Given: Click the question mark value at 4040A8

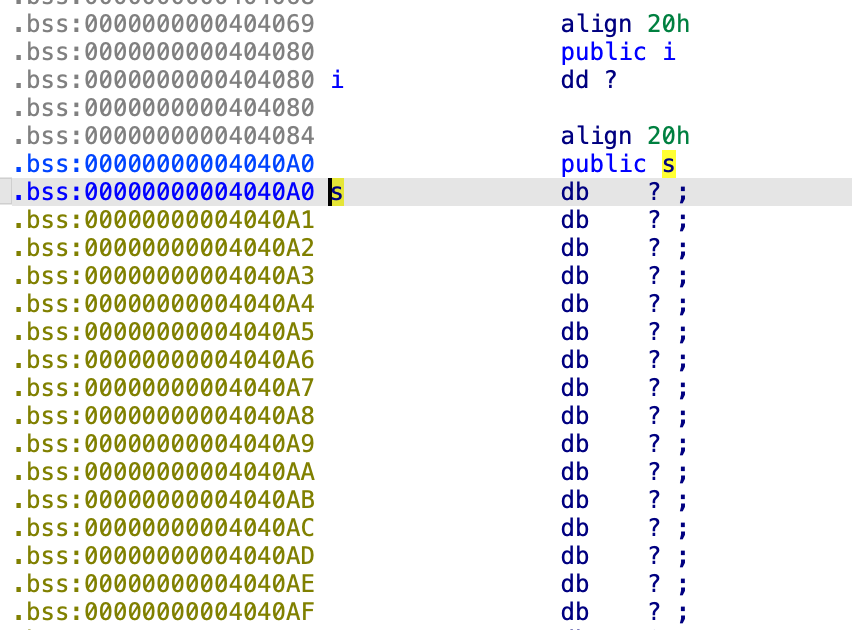Looking at the screenshot, I should (655, 416).
